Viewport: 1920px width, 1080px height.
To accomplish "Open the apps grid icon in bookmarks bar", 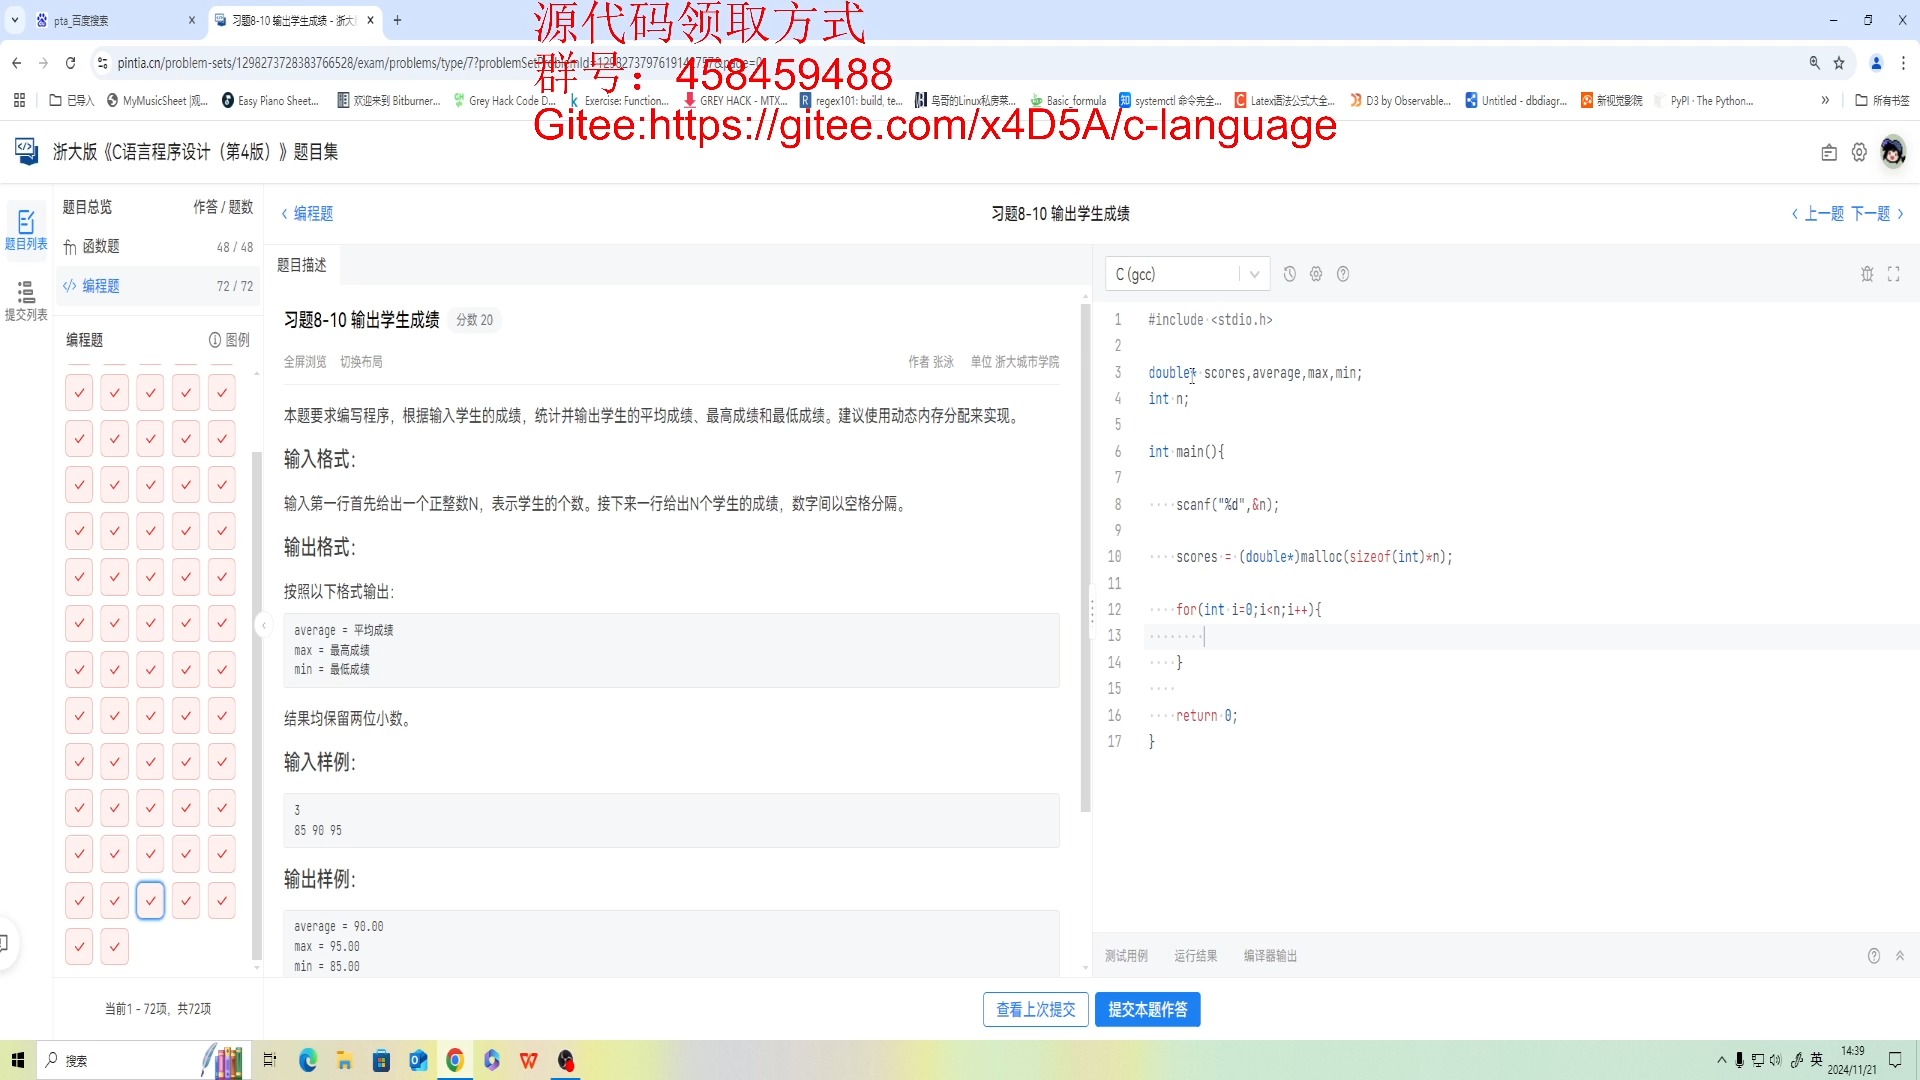I will pos(19,100).
